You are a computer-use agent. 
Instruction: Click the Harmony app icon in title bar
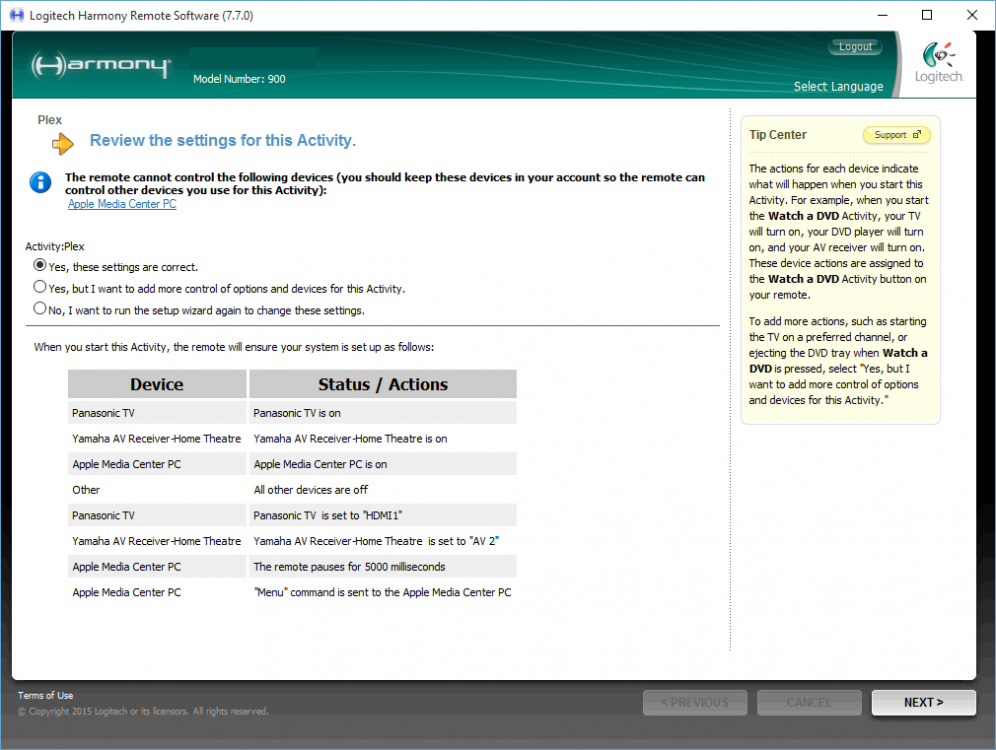[17, 15]
